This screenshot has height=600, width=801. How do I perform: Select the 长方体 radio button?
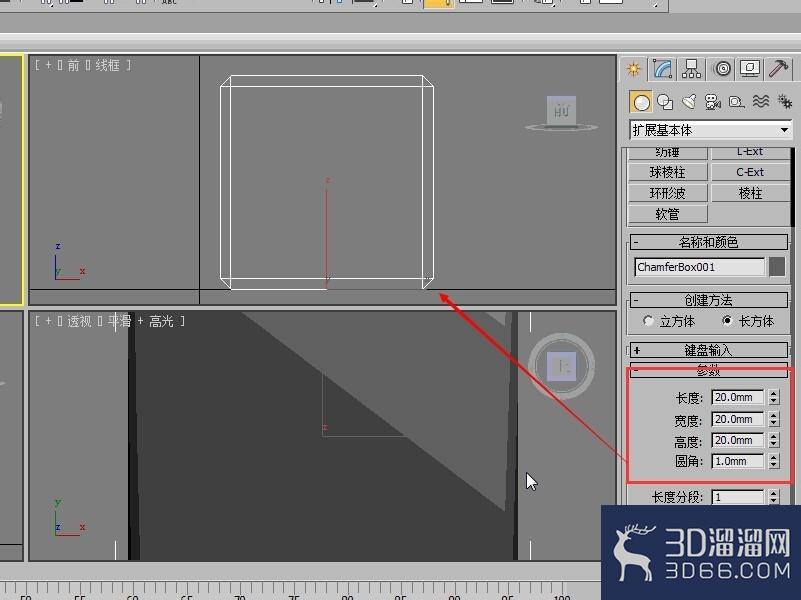(x=727, y=321)
